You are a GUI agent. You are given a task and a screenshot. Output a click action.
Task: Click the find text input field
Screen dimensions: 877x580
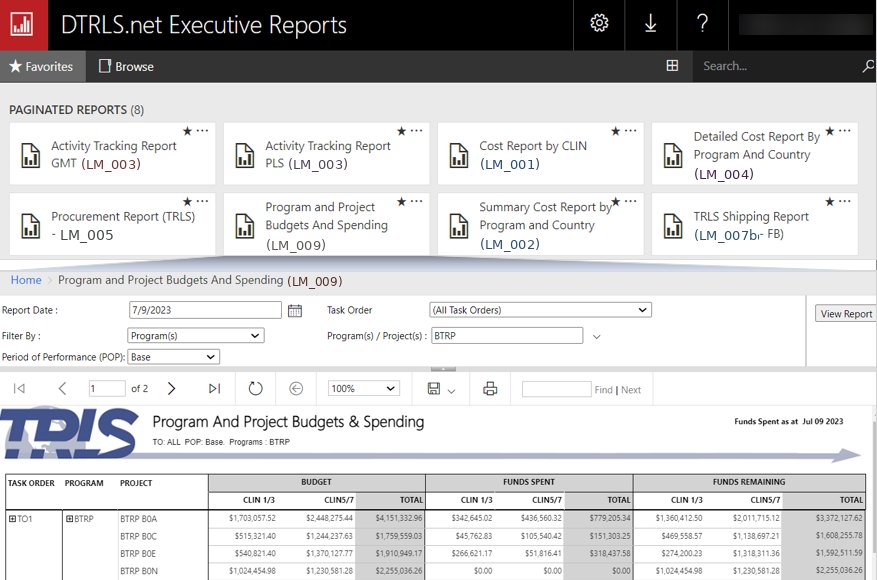(557, 389)
